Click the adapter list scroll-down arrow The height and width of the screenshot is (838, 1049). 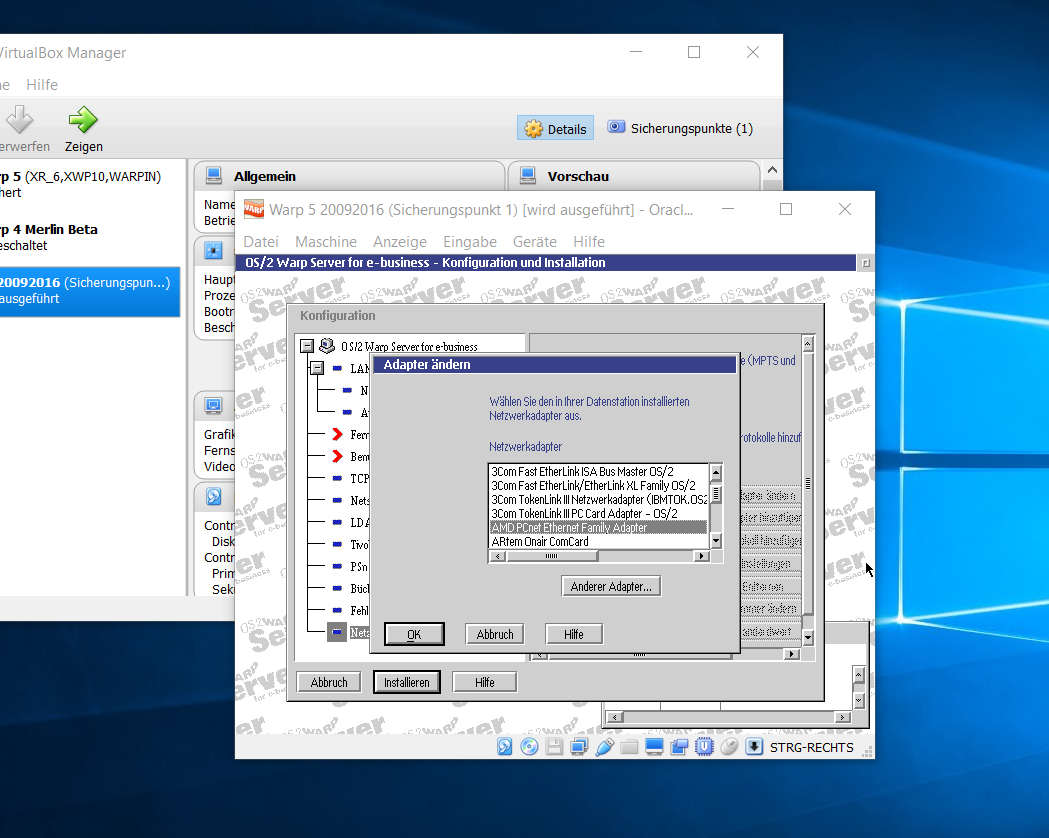(716, 540)
